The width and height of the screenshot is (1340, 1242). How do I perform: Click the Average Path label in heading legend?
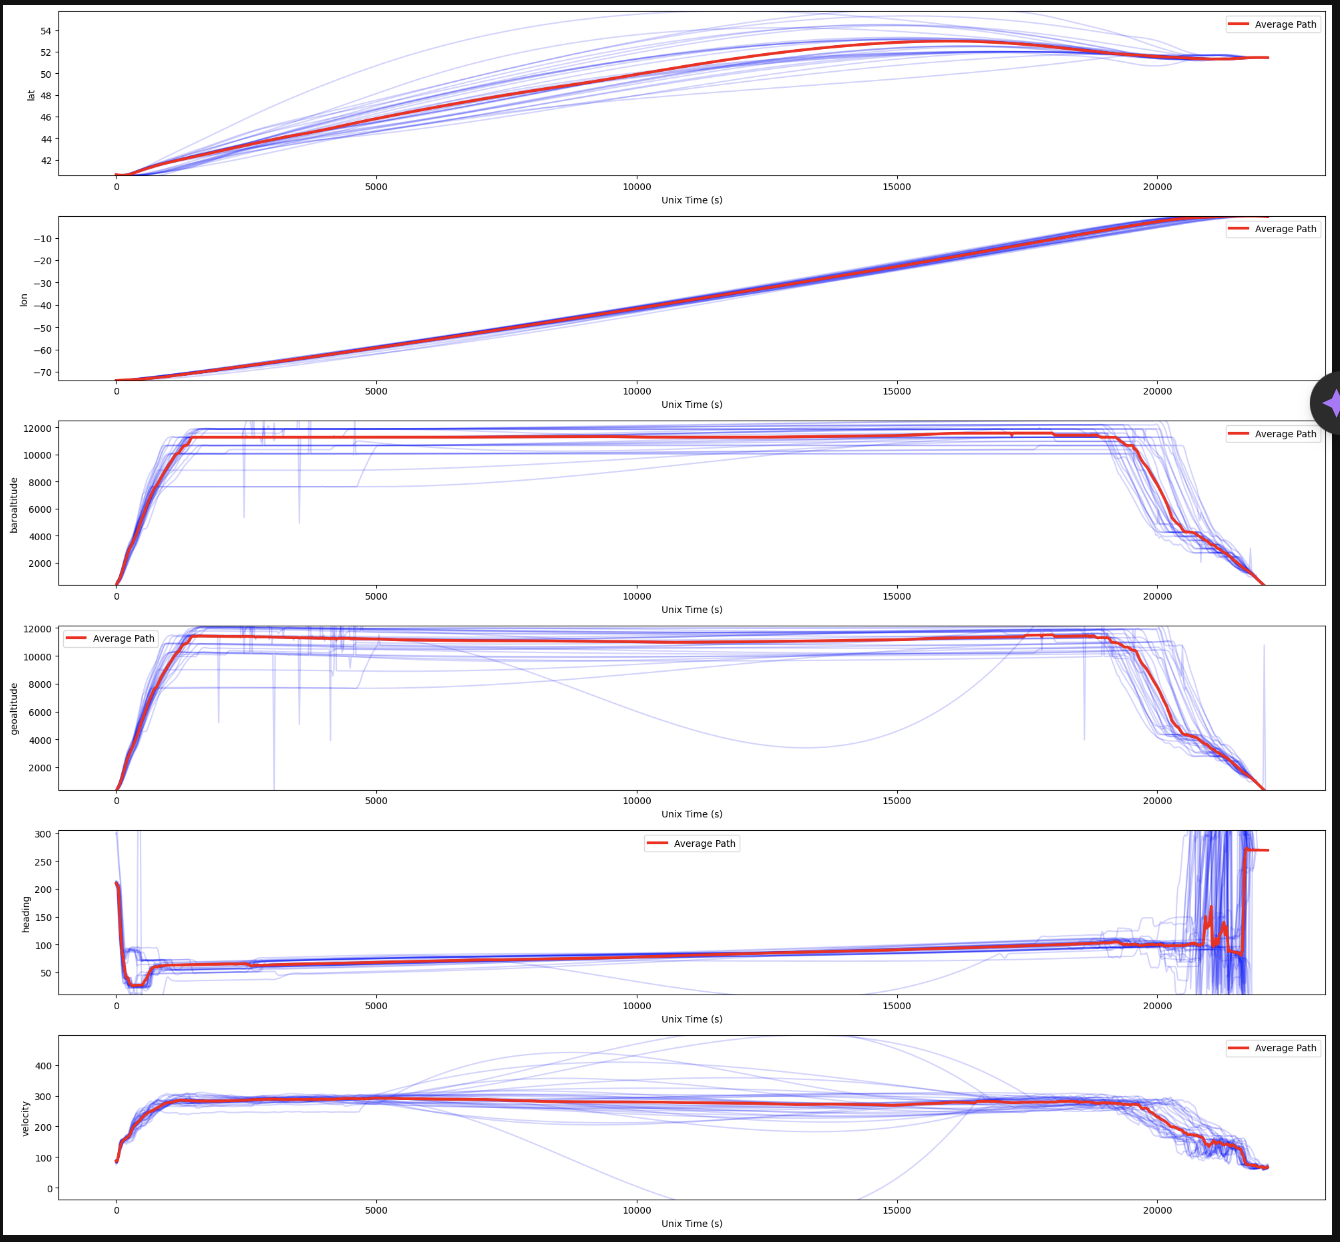pyautogui.click(x=703, y=843)
